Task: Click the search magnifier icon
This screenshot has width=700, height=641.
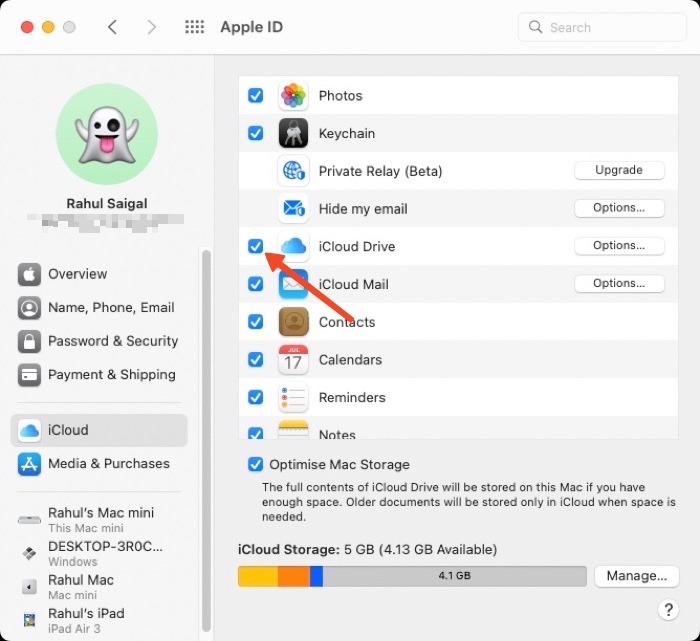Action: point(535,27)
